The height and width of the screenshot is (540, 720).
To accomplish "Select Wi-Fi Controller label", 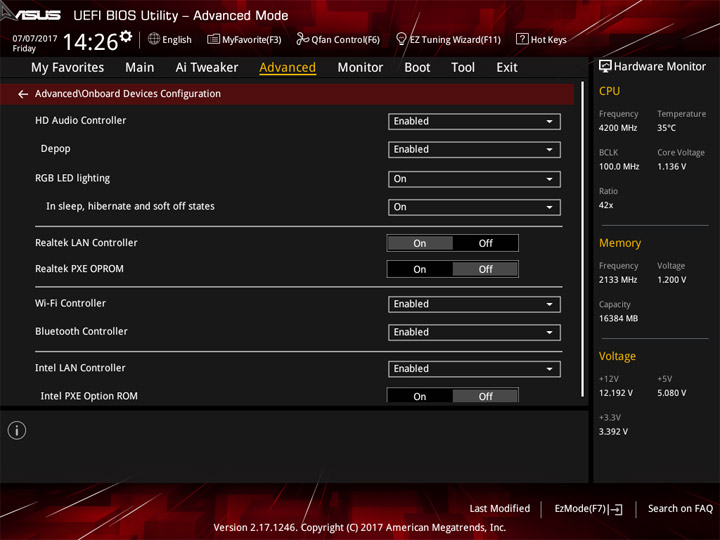I will [x=70, y=303].
